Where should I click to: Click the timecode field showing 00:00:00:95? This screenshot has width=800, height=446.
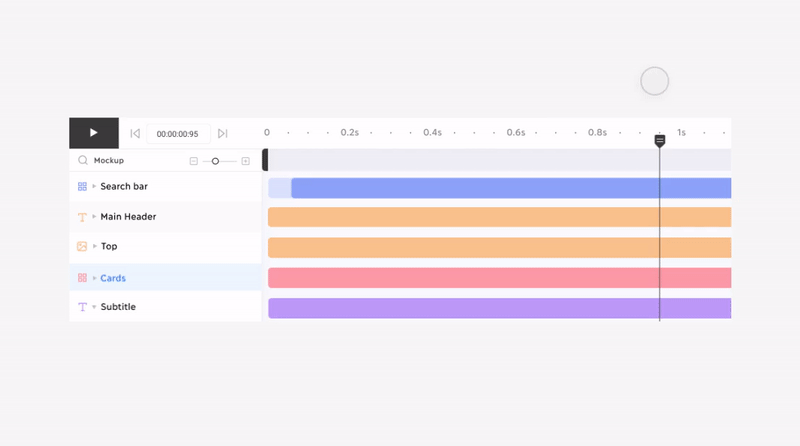click(178, 134)
